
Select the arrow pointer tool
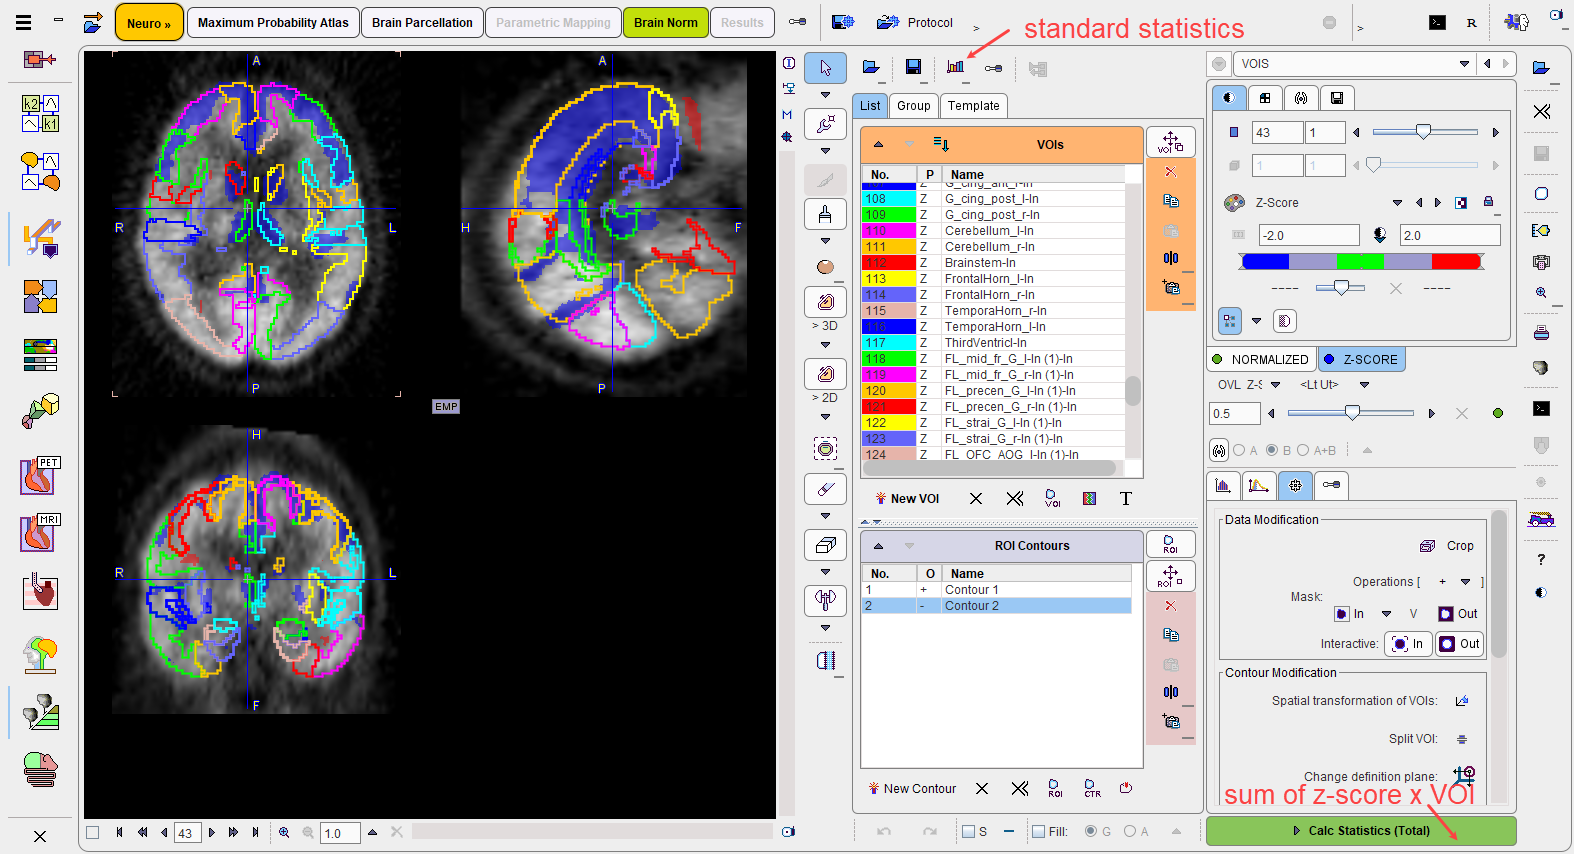tap(825, 67)
